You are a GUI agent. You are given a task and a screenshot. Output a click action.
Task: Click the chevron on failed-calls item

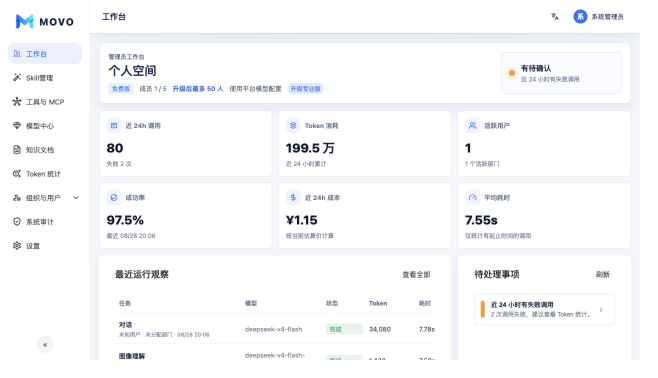(x=601, y=310)
